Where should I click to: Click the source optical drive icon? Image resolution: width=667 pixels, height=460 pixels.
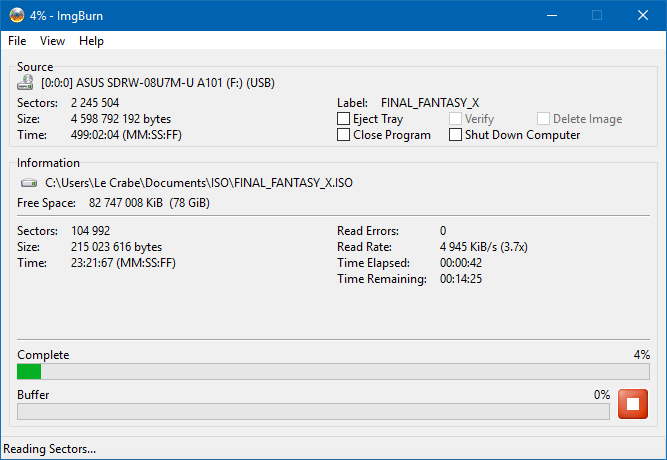(x=25, y=82)
